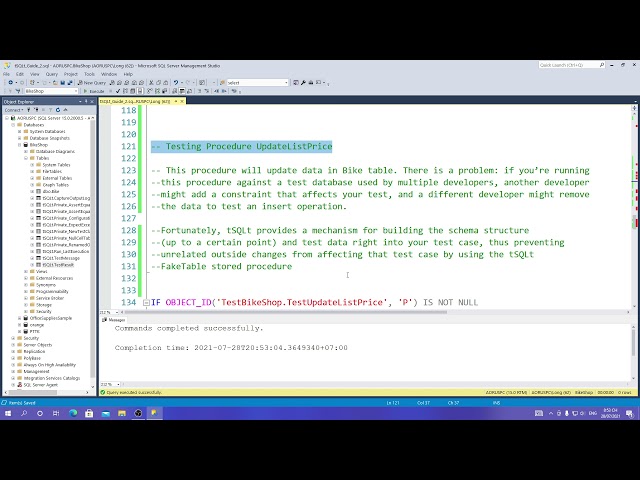This screenshot has height=480, width=640.
Task: Click the Cut scissors icon
Action: tap(151, 82)
